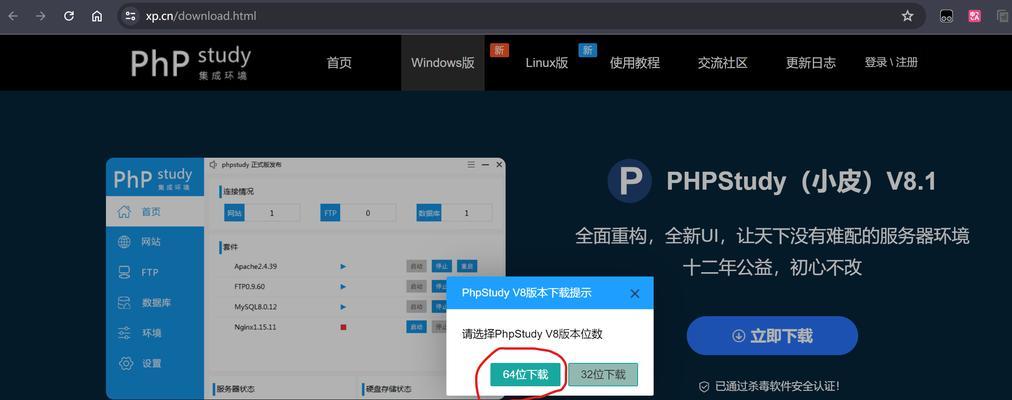Click the 请选择PhpStudy V8版本位数 prompt text
This screenshot has width=1012, height=400.
point(532,334)
